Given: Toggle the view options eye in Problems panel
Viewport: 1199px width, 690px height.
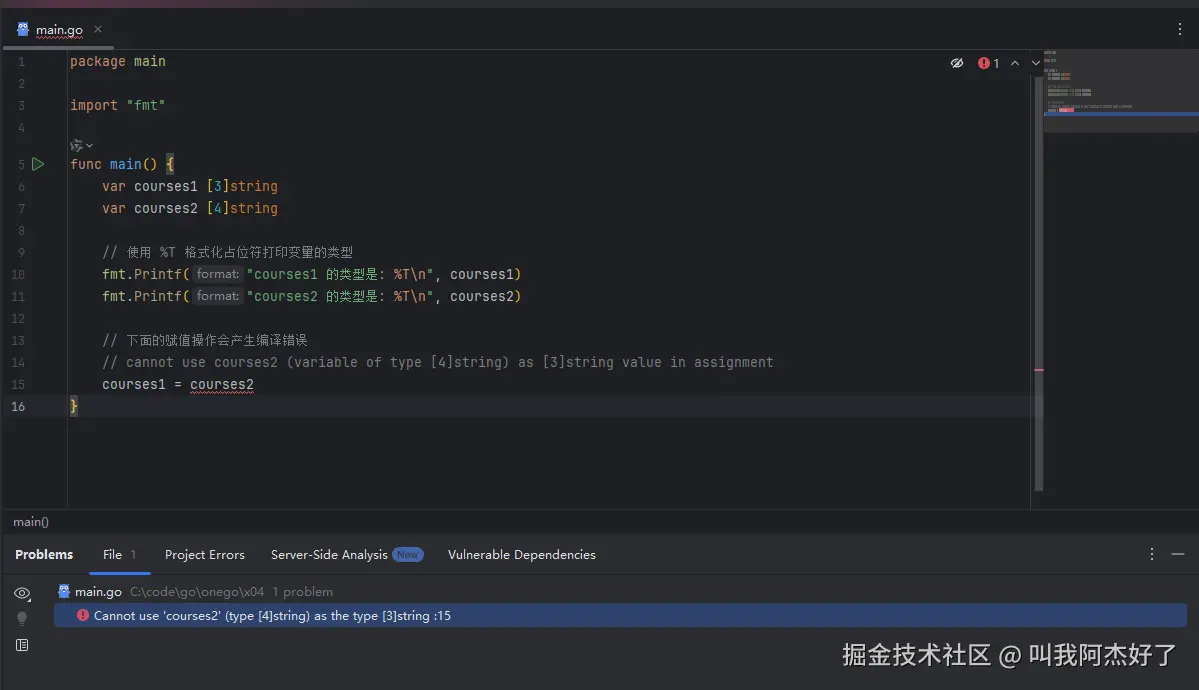Looking at the screenshot, I should coord(22,593).
